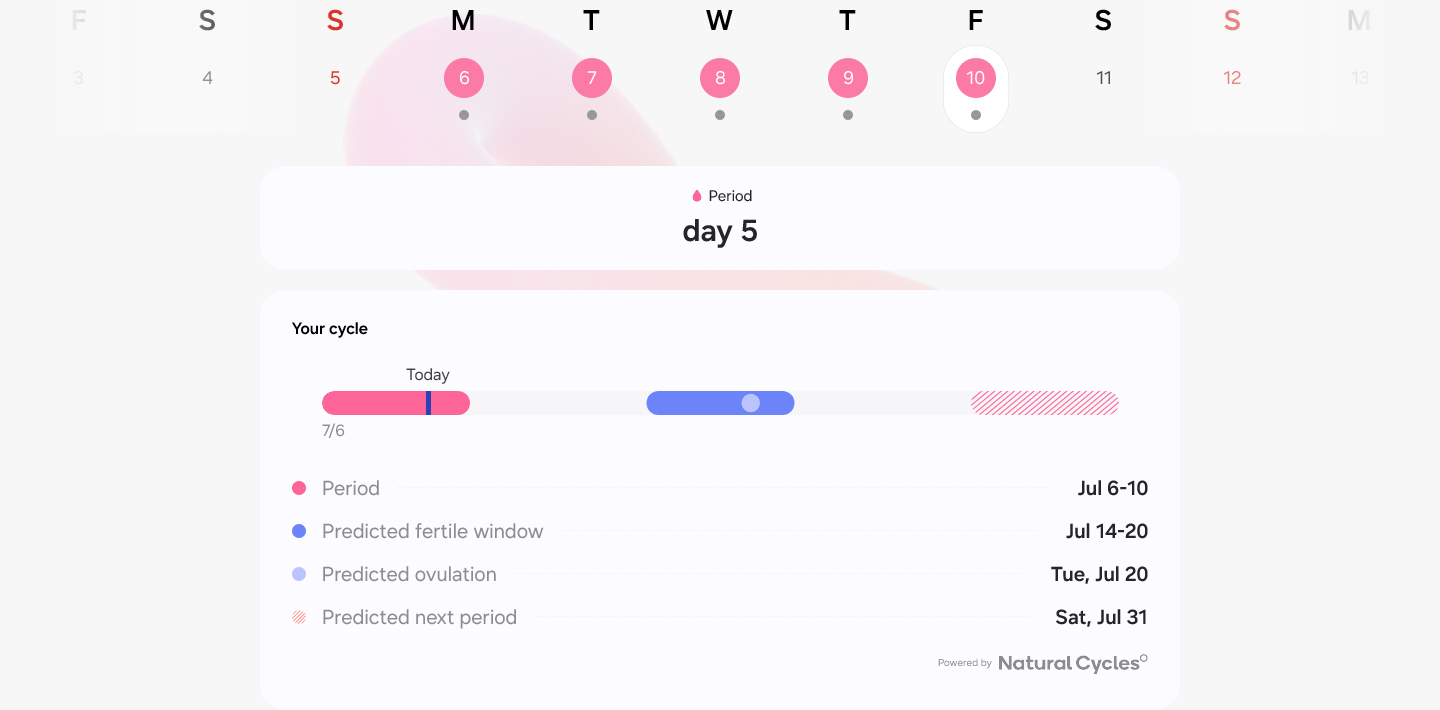Click the striped next period legend icon

point(299,617)
